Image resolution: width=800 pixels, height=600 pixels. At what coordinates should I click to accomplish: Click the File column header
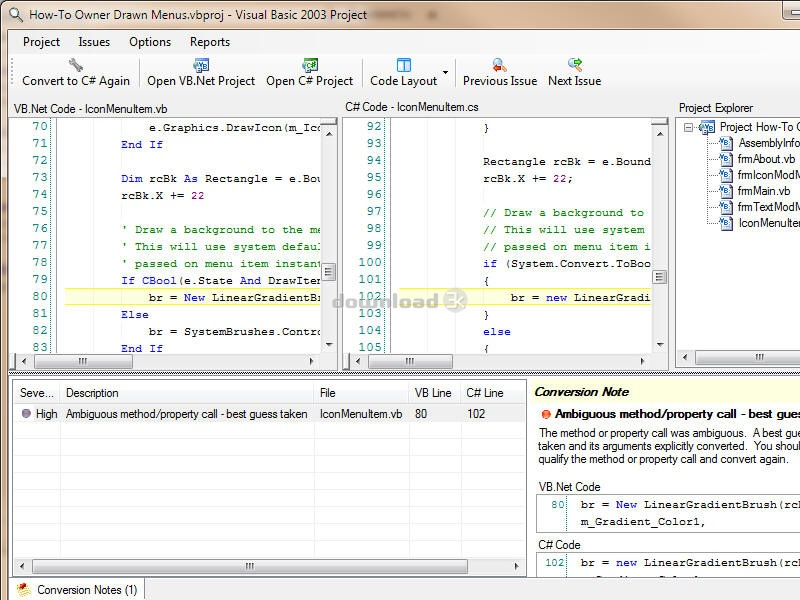[x=361, y=393]
